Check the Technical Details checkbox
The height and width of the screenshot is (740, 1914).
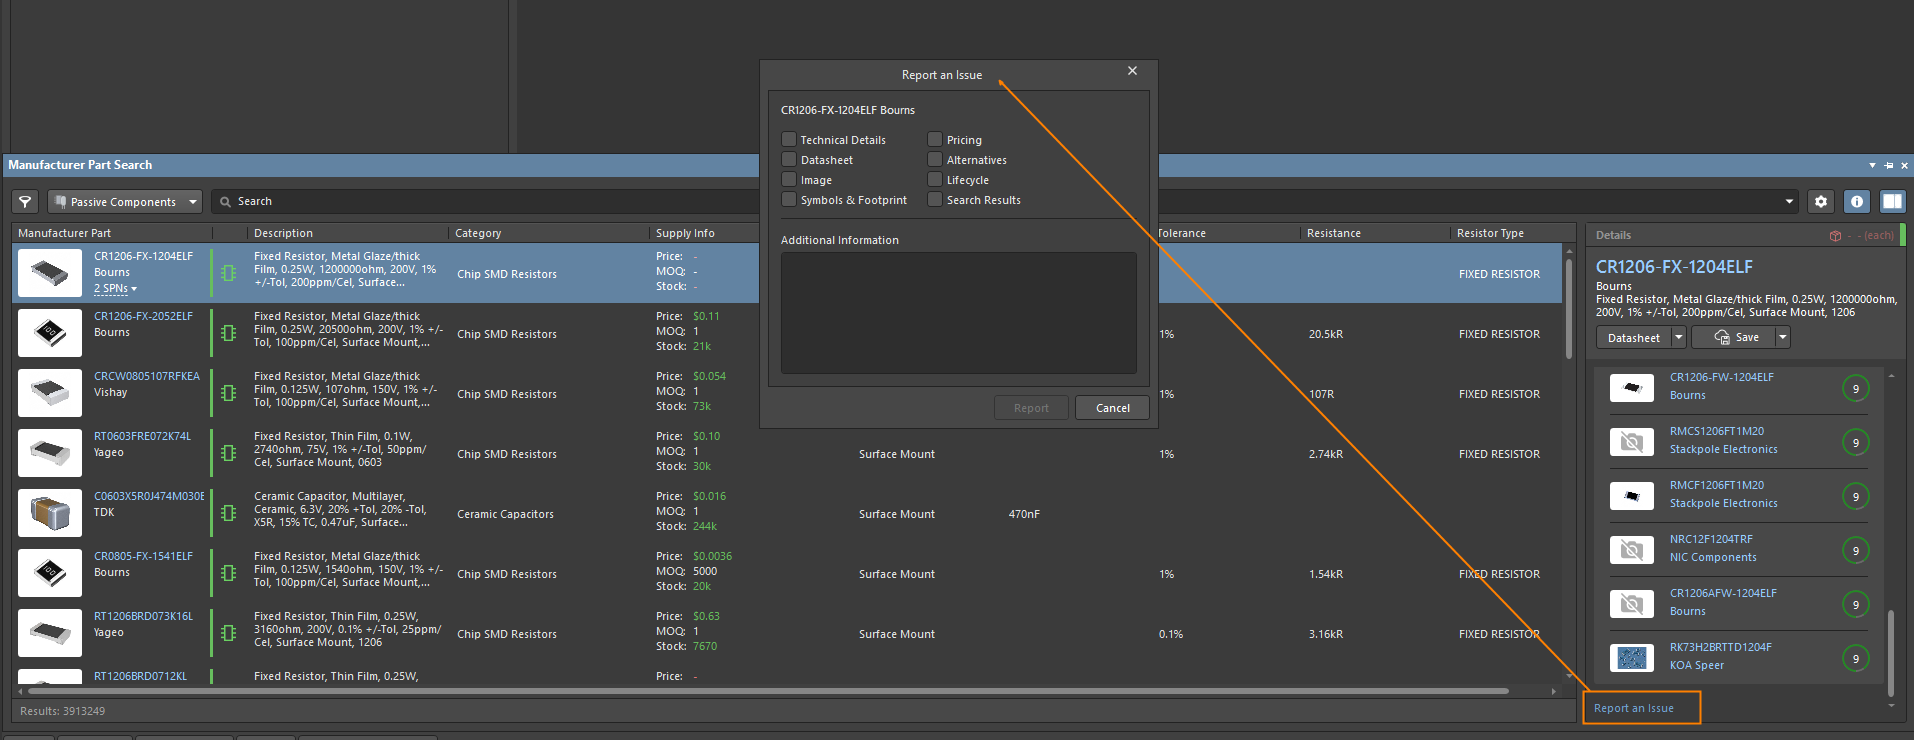tap(789, 140)
